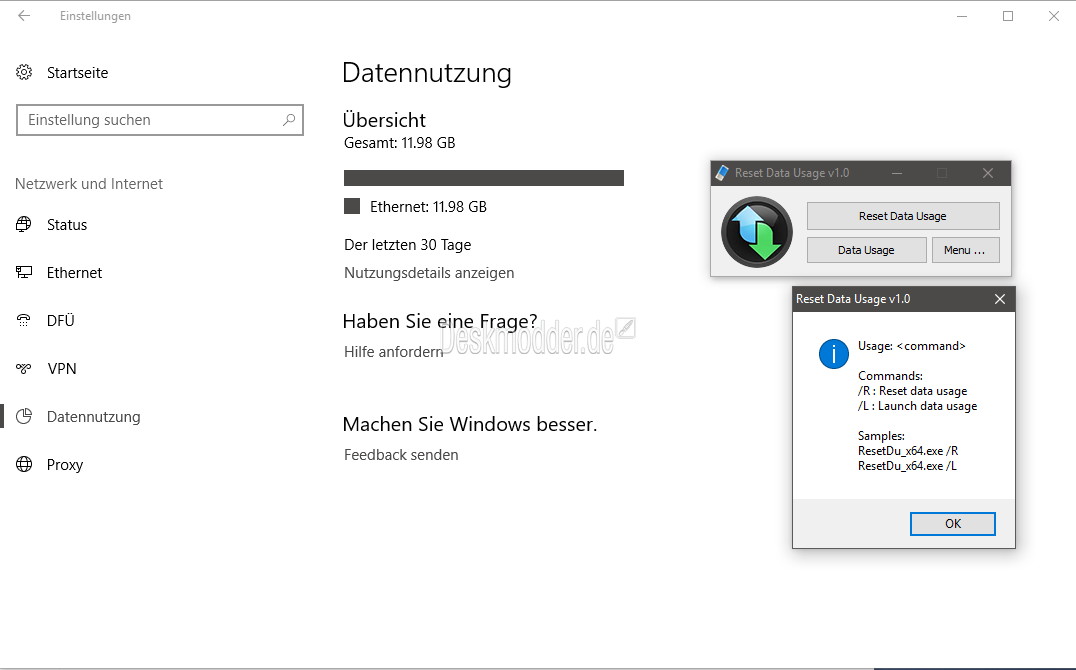Close the Reset Data Usage tool window
The height and width of the screenshot is (670, 1076).
pos(988,173)
